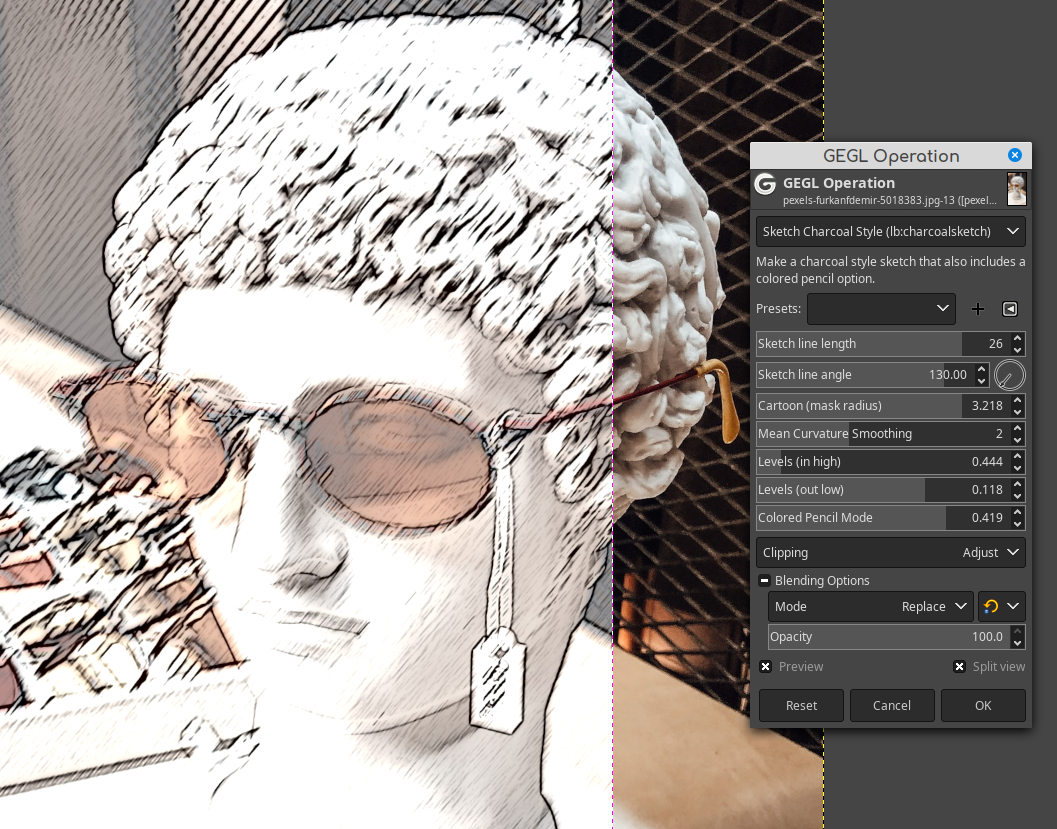Open the Clipping Adjust dropdown

click(x=890, y=553)
